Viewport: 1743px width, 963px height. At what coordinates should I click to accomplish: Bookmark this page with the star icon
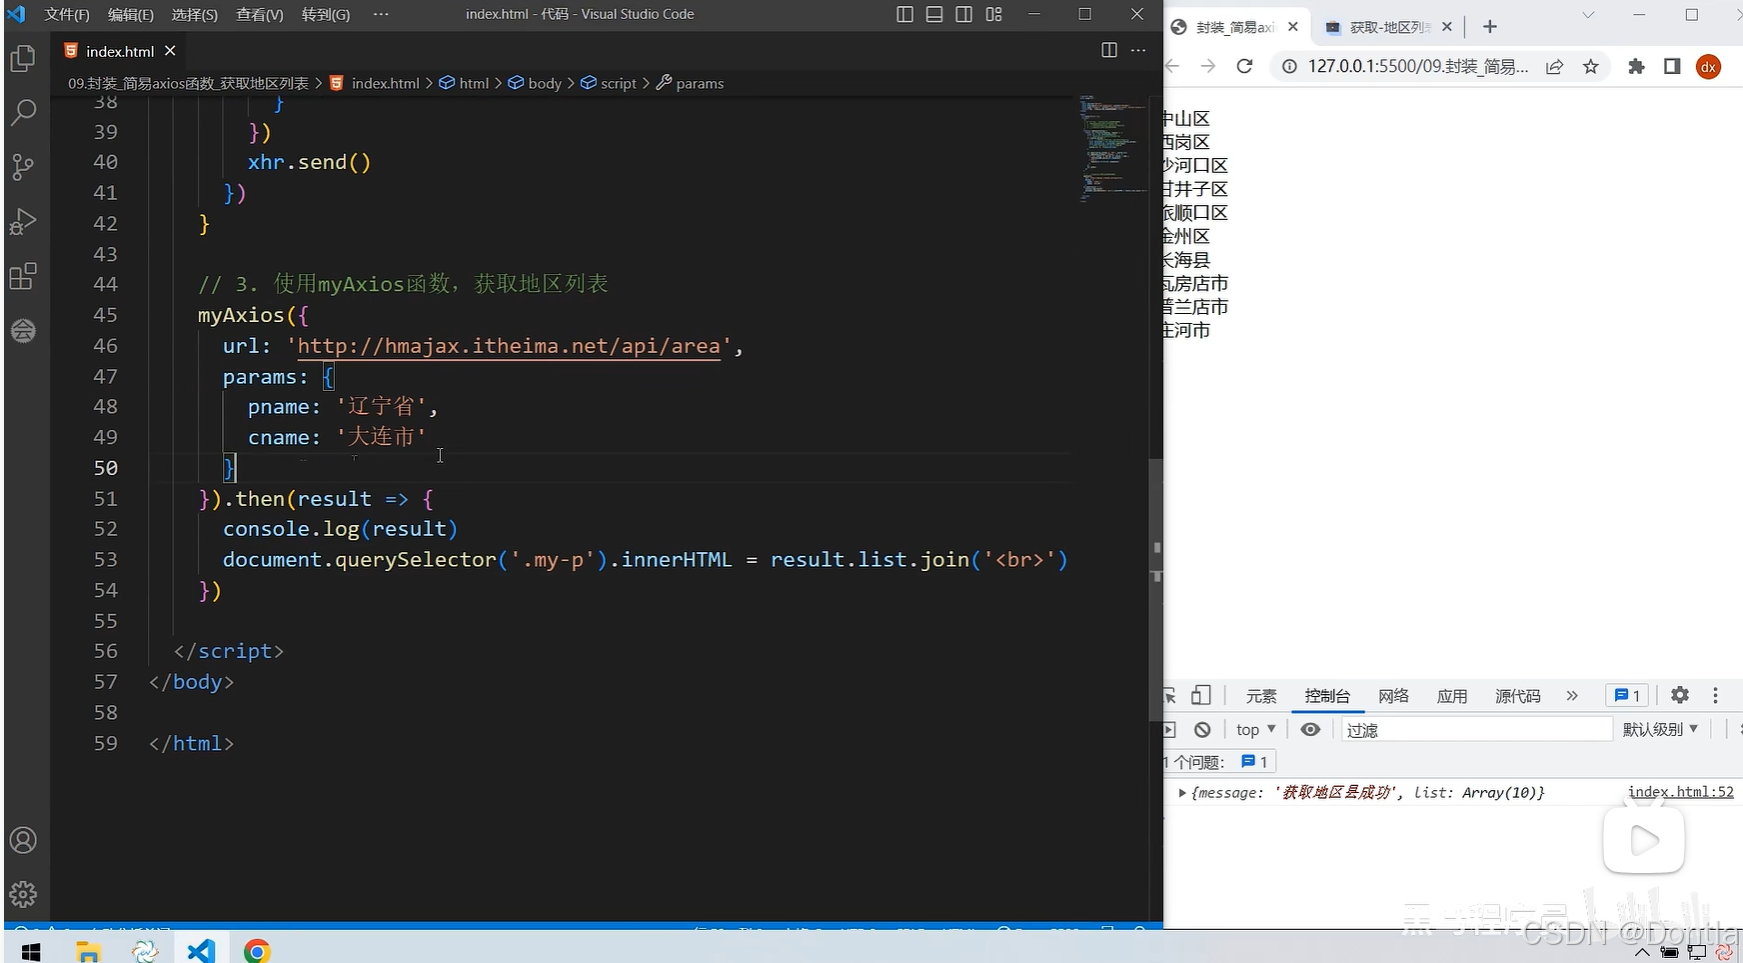point(1591,67)
